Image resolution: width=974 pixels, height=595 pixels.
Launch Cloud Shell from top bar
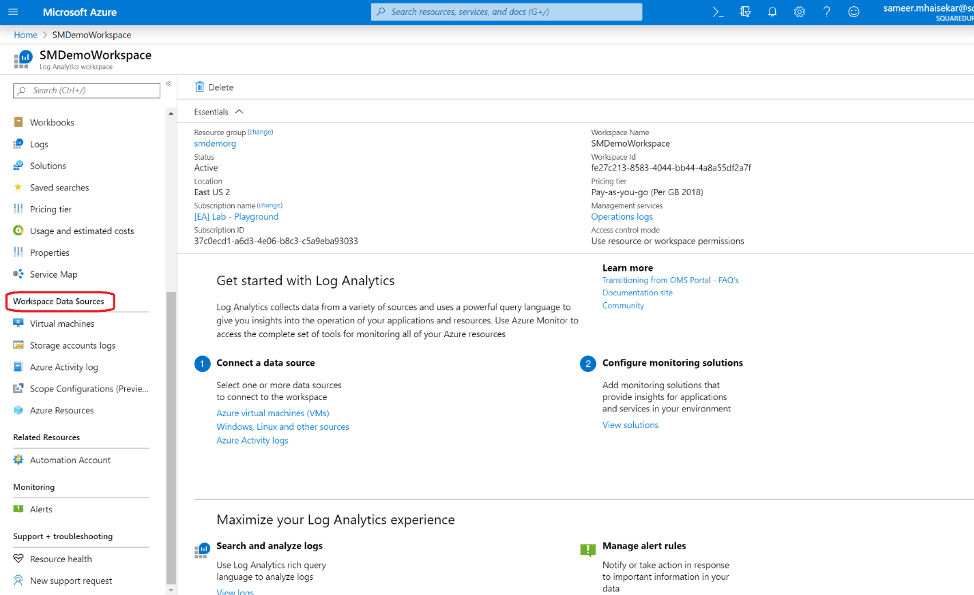click(718, 12)
